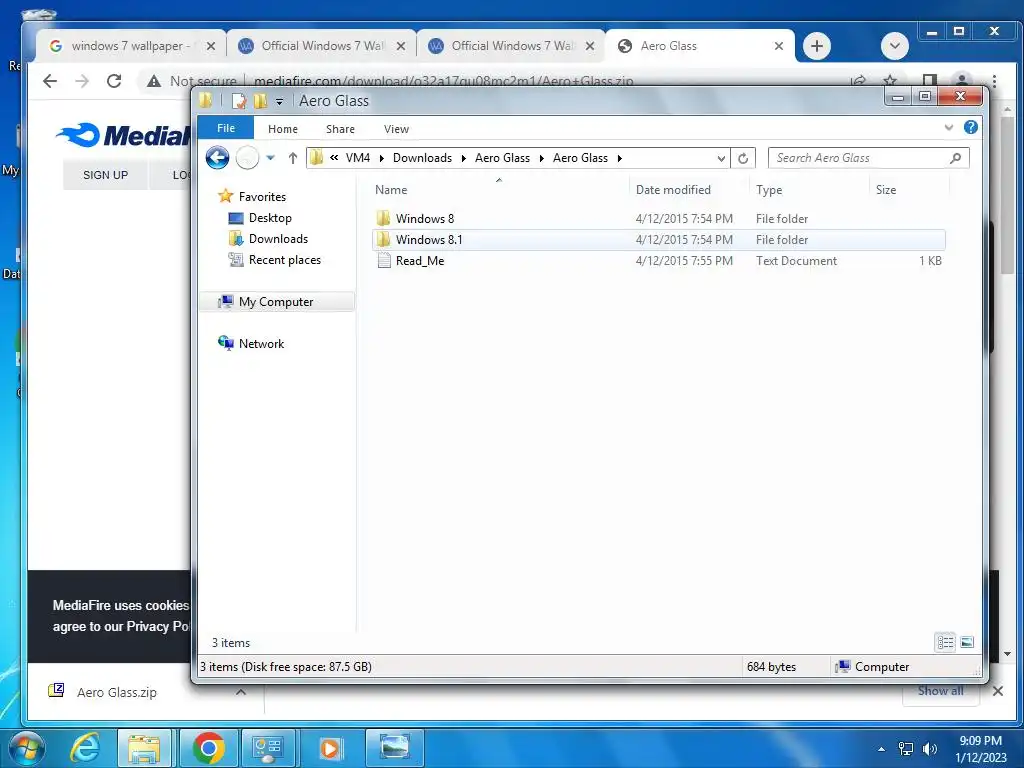Screen dimensions: 1024x768
Task: Expand the Downloads breadcrumb arrow
Action: [x=464, y=158]
